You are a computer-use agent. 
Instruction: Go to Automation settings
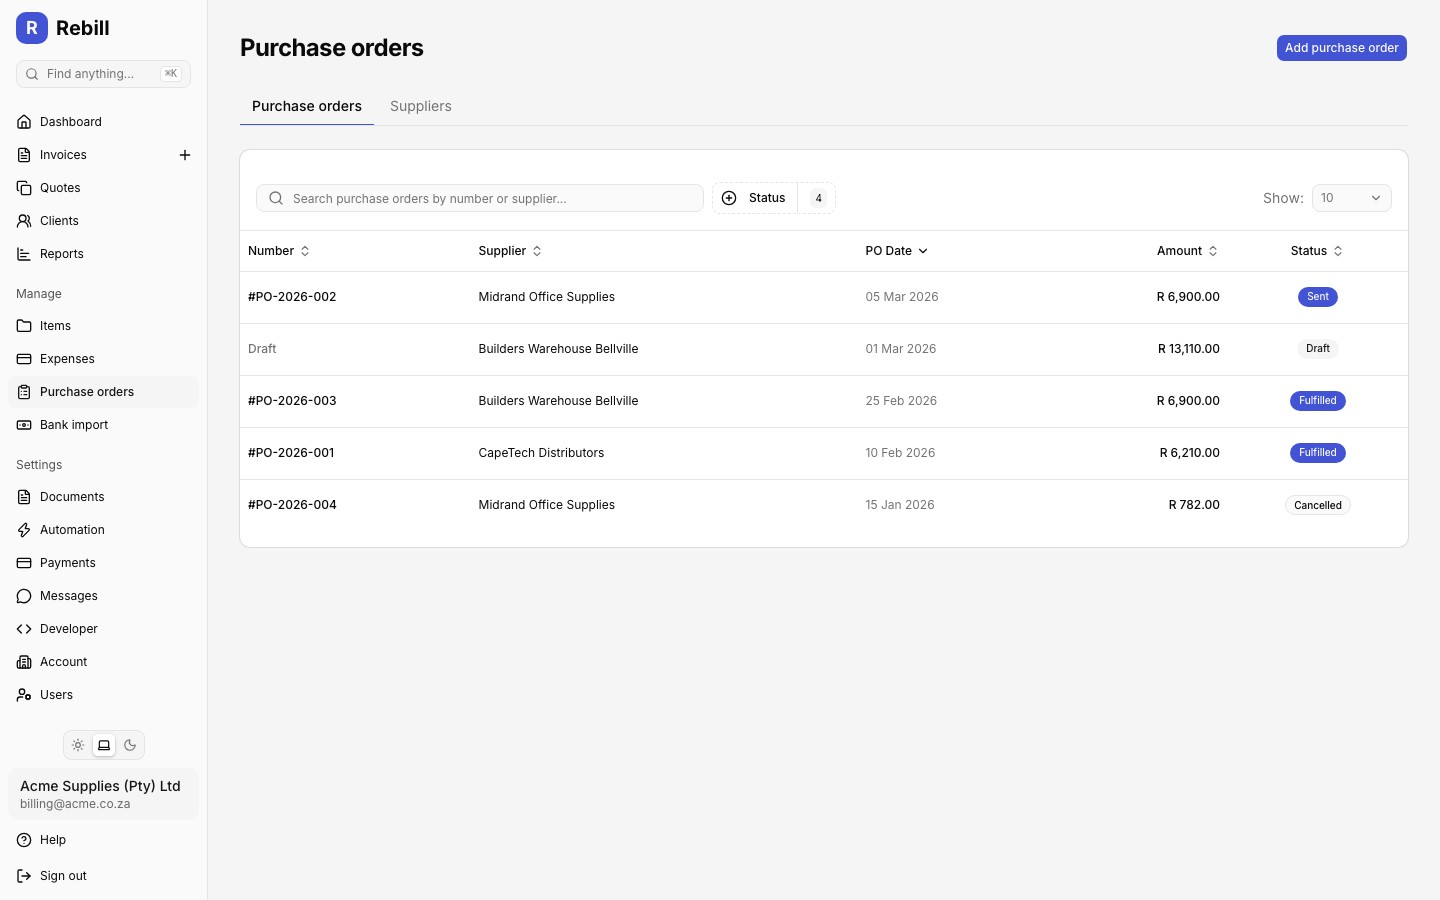point(103,530)
